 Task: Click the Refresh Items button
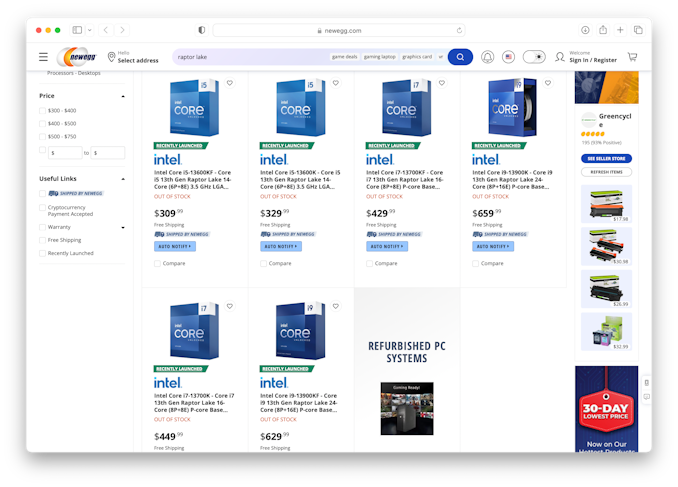click(x=606, y=172)
